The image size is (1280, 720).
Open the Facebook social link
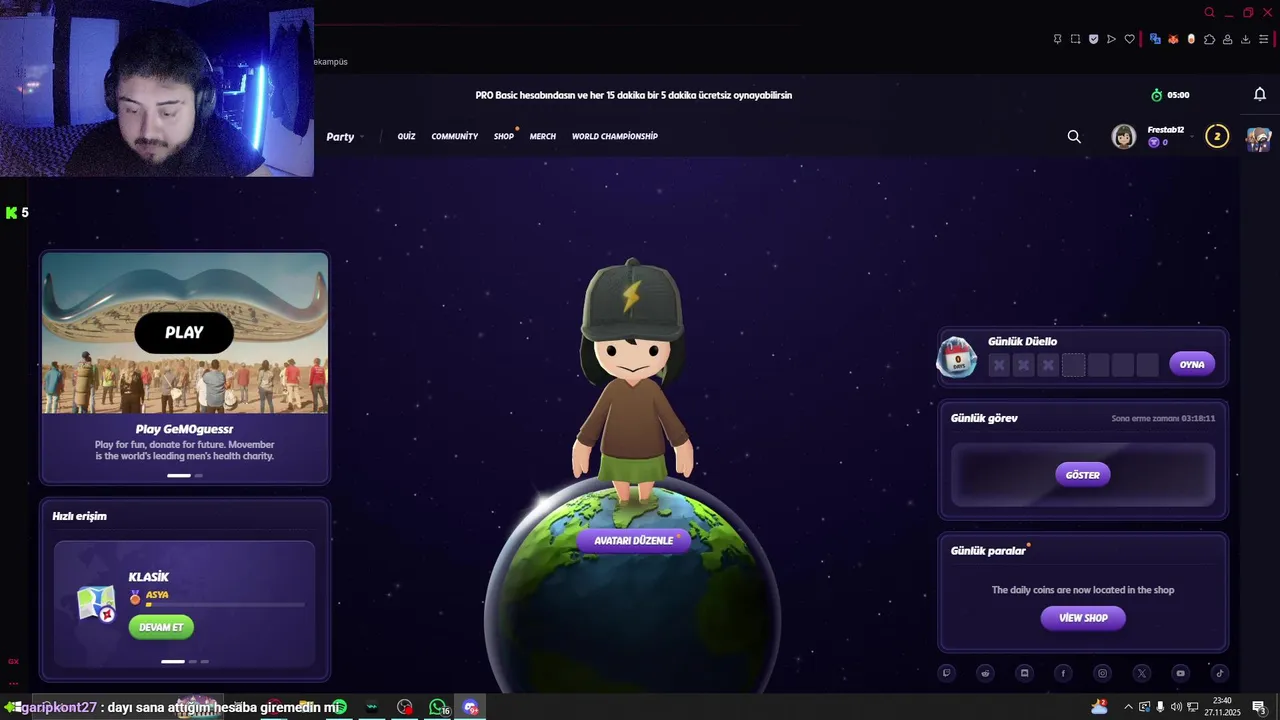click(1063, 673)
